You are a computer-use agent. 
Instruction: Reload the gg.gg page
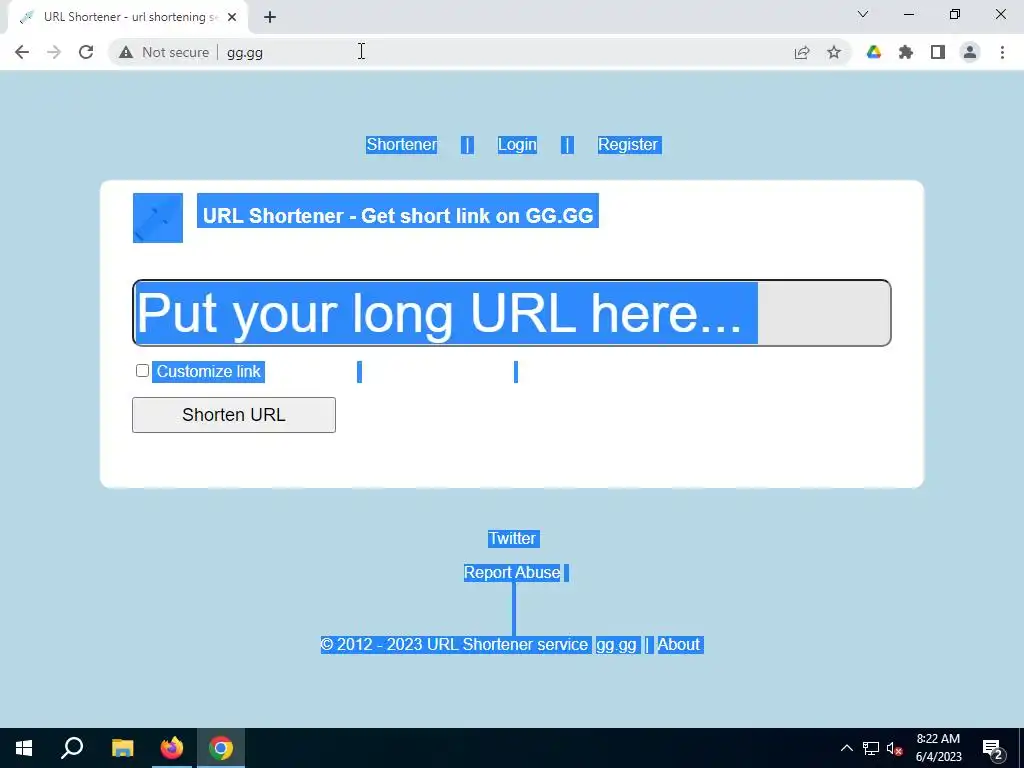pyautogui.click(x=86, y=52)
